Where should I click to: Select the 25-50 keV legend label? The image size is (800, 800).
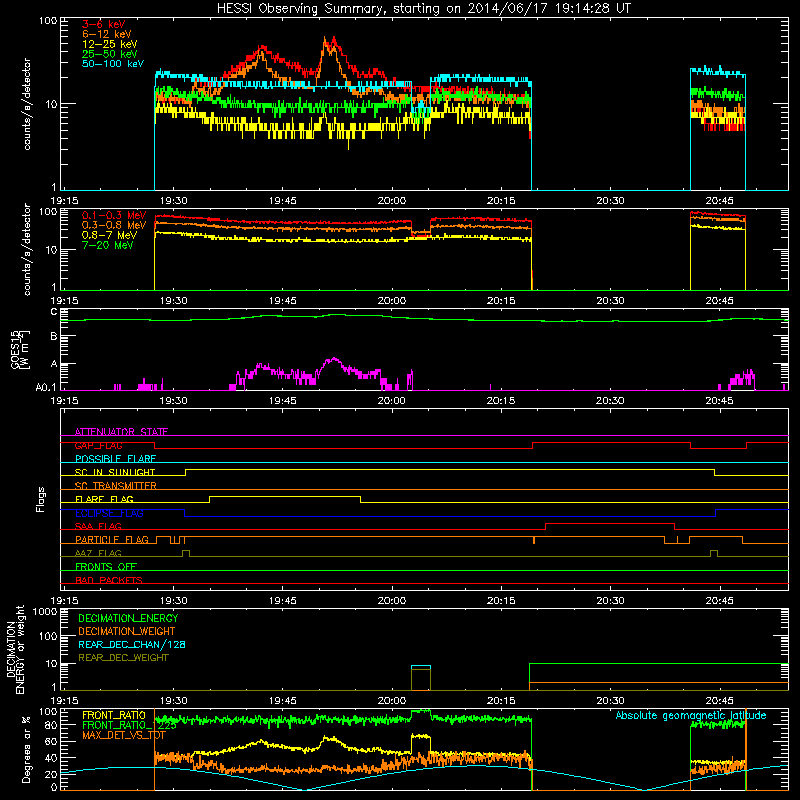click(110, 54)
